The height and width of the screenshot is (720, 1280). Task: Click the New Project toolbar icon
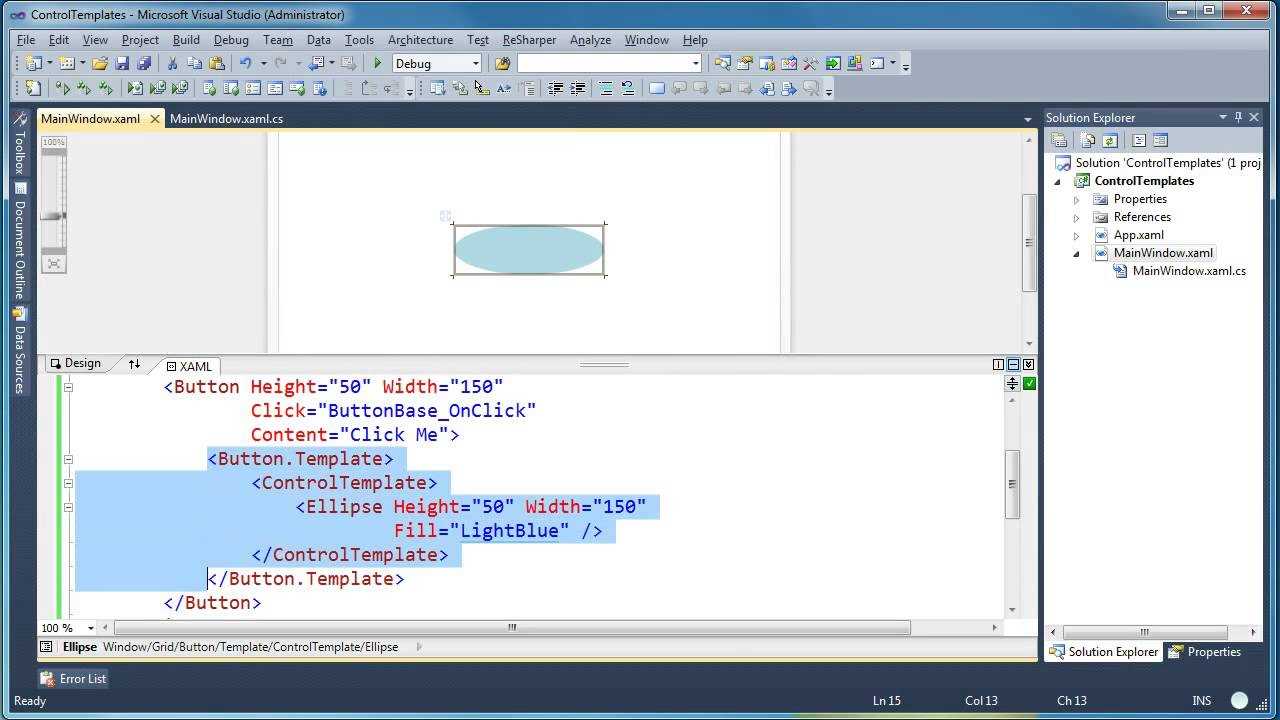[x=33, y=63]
